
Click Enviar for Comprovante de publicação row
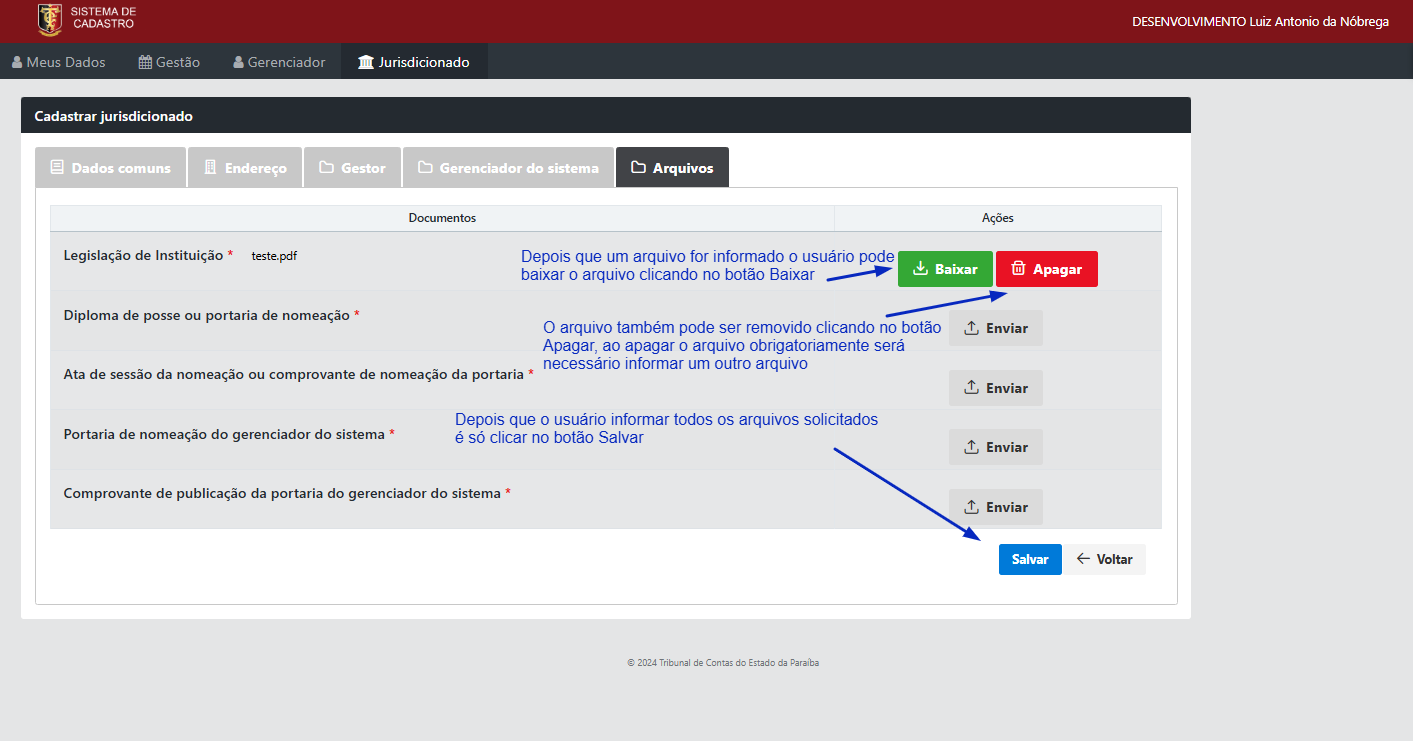click(x=996, y=507)
